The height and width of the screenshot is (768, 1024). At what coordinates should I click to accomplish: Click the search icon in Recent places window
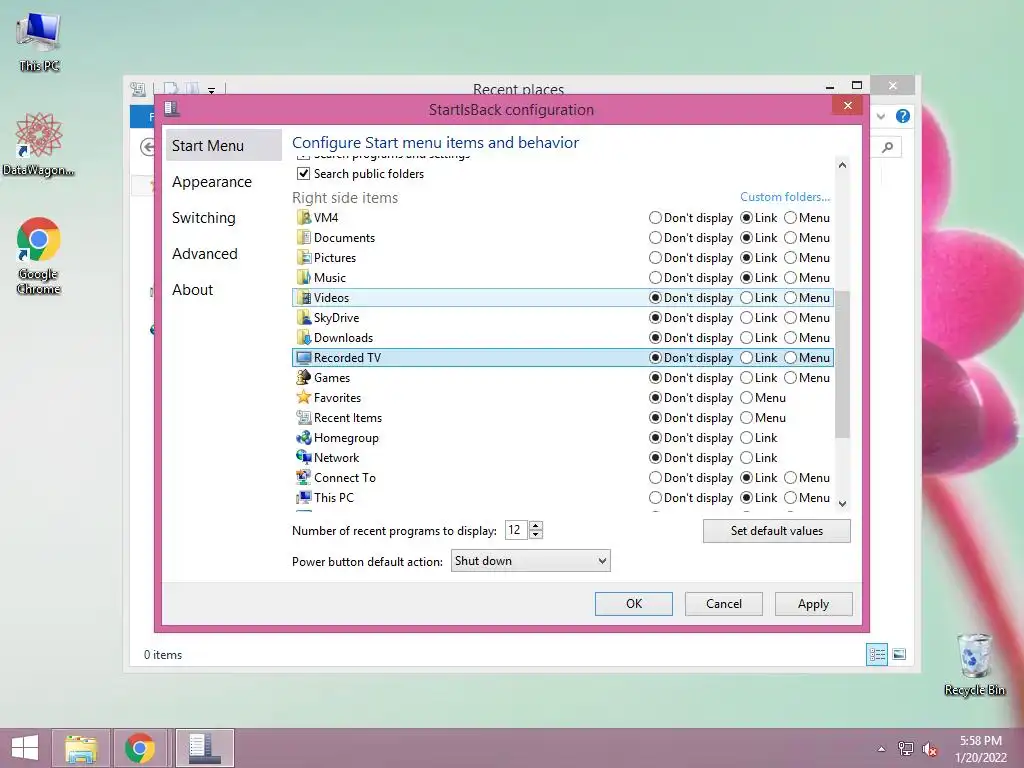(x=888, y=148)
